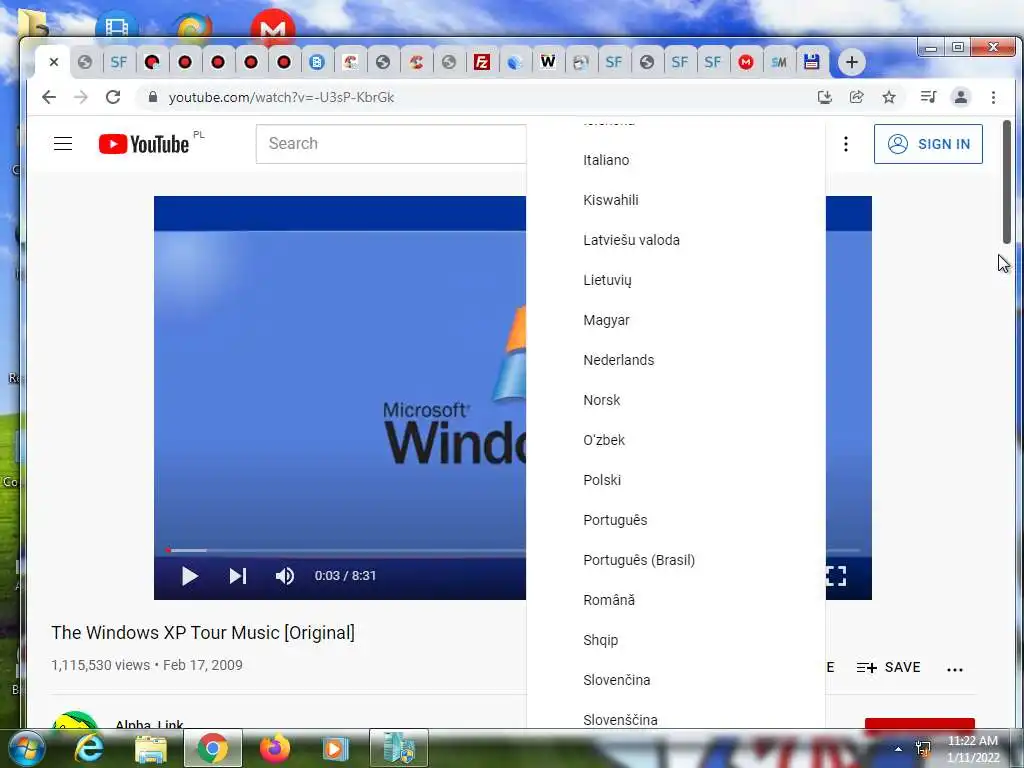This screenshot has width=1024, height=768.
Task: Select Polski language
Action: coord(602,480)
